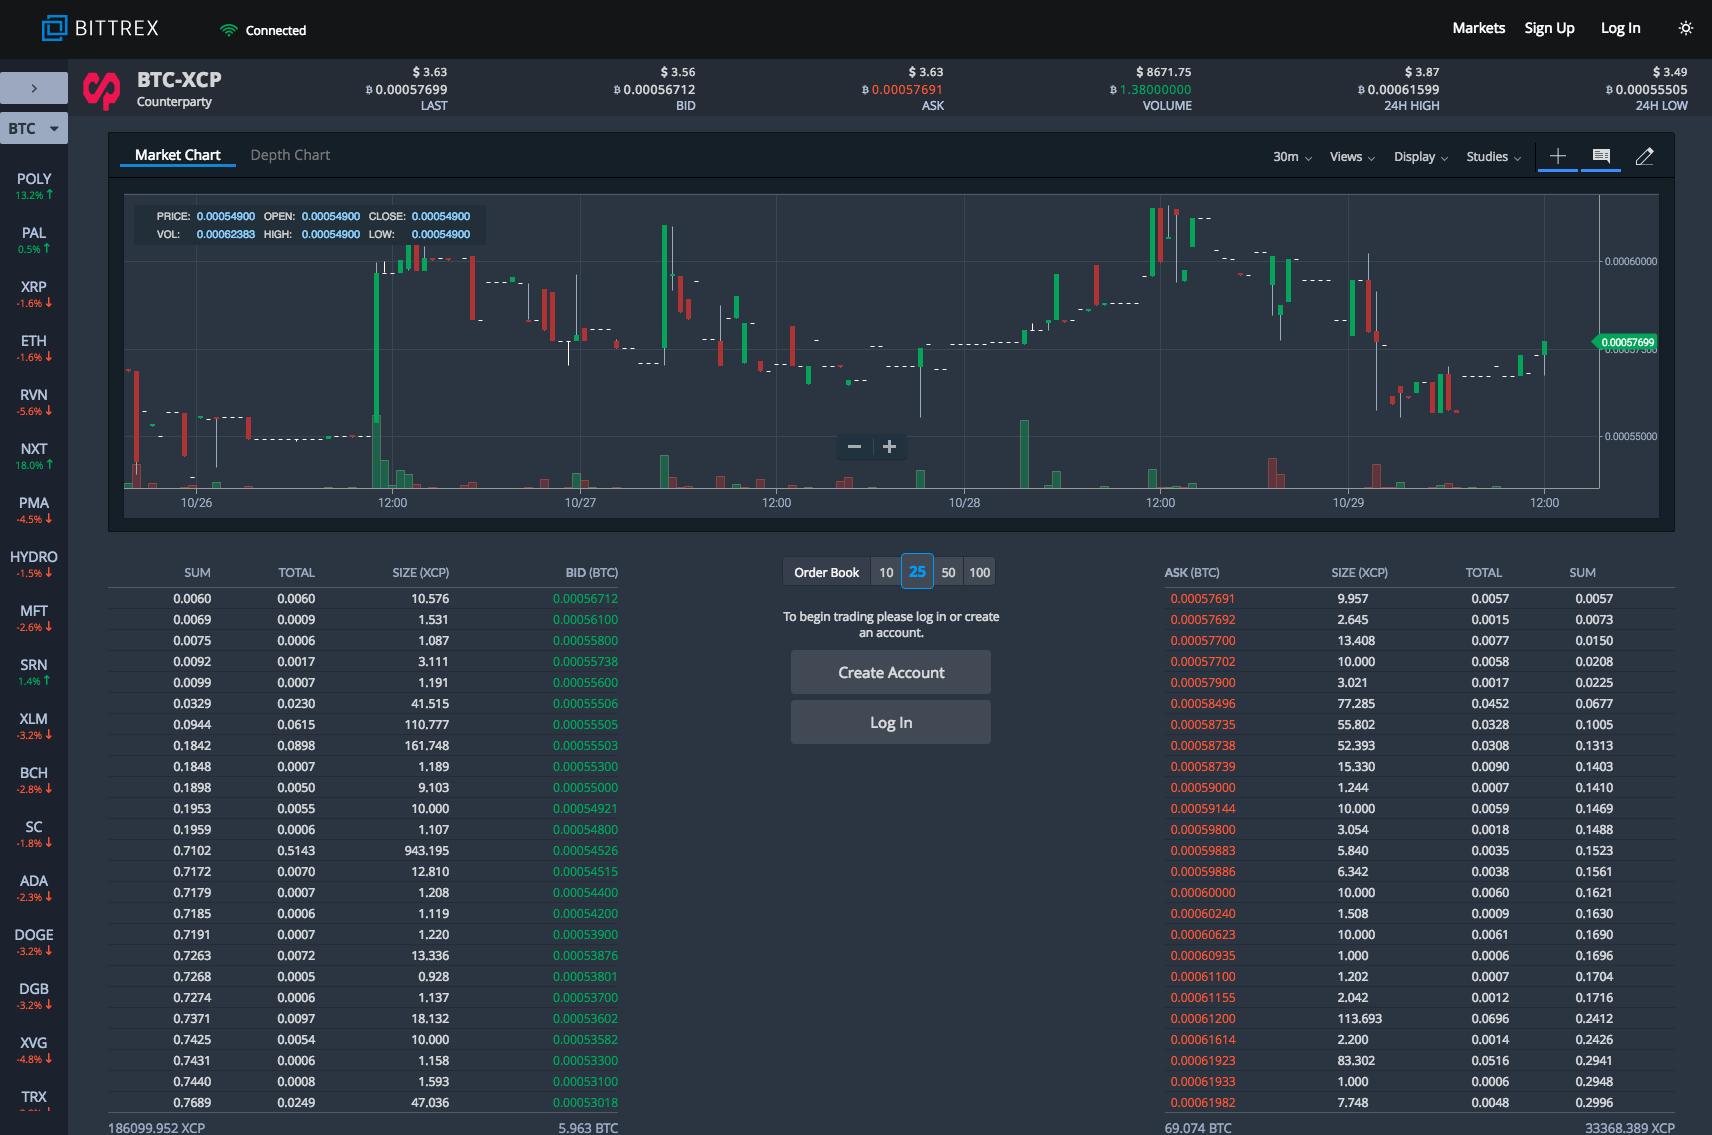1712x1135 pixels.
Task: Click the SIZE (XCP) header in bids table
Action: pyautogui.click(x=421, y=573)
